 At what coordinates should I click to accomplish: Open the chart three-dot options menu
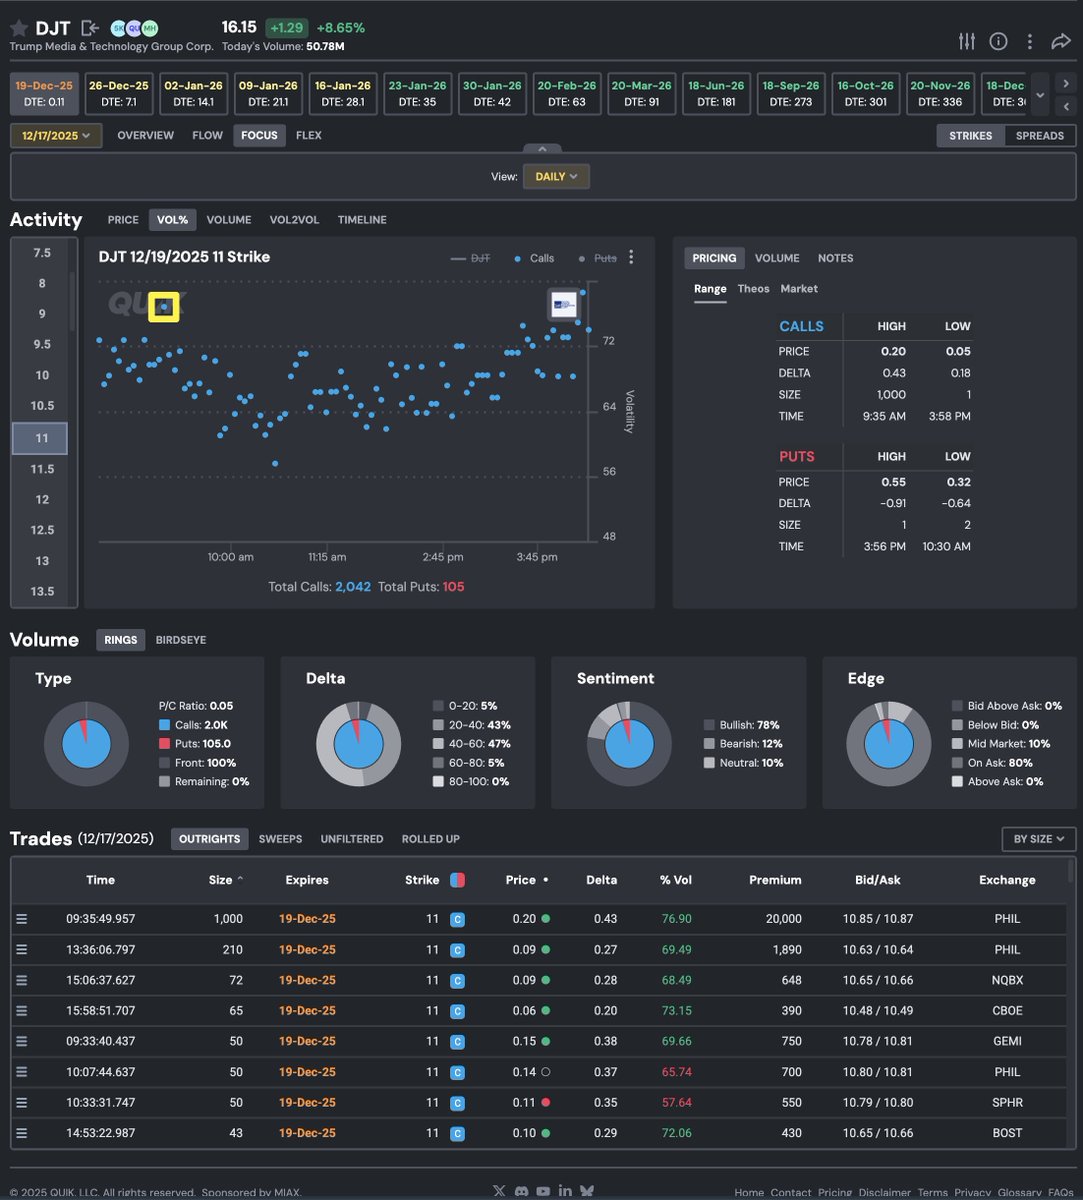tap(631, 258)
